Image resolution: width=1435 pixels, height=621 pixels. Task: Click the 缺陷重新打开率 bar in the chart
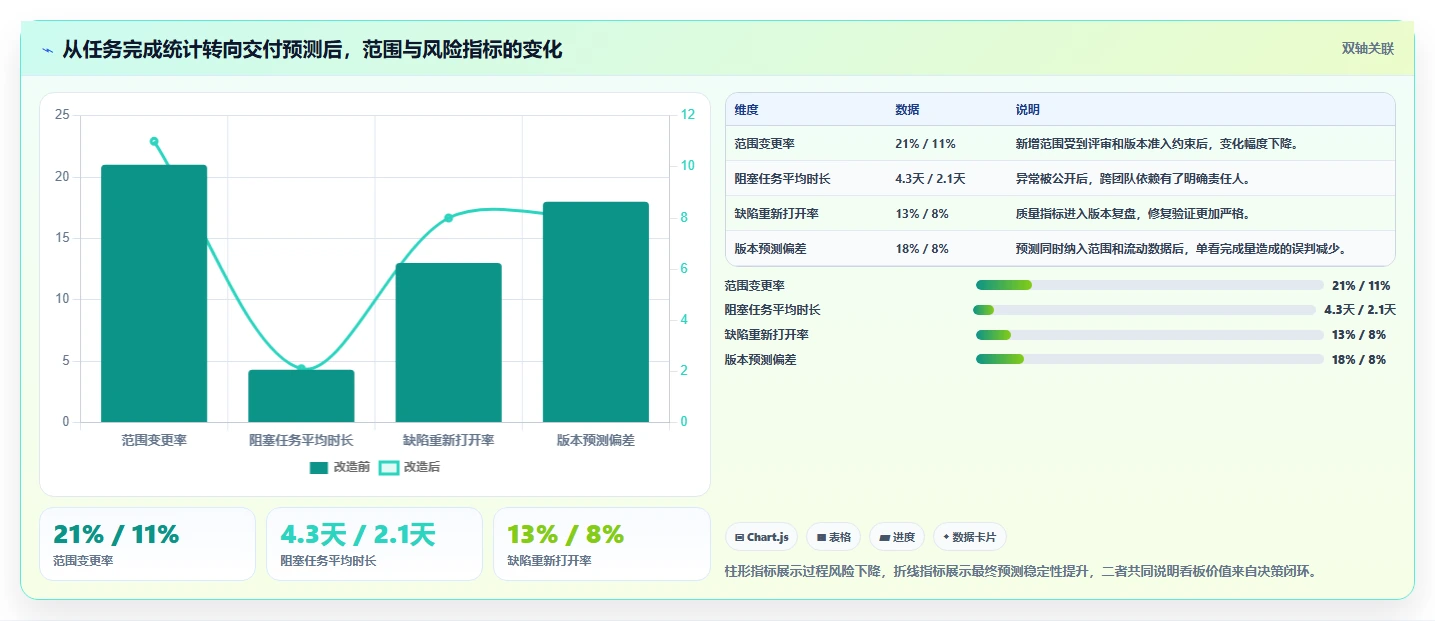point(448,342)
